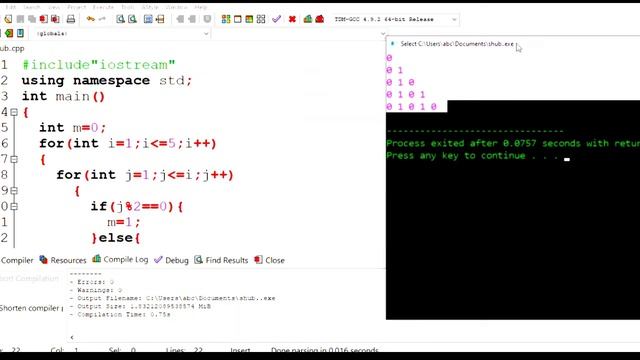Click the Profile Analysis chart icon
Viewport: 640px width, 360px height.
click(308, 19)
